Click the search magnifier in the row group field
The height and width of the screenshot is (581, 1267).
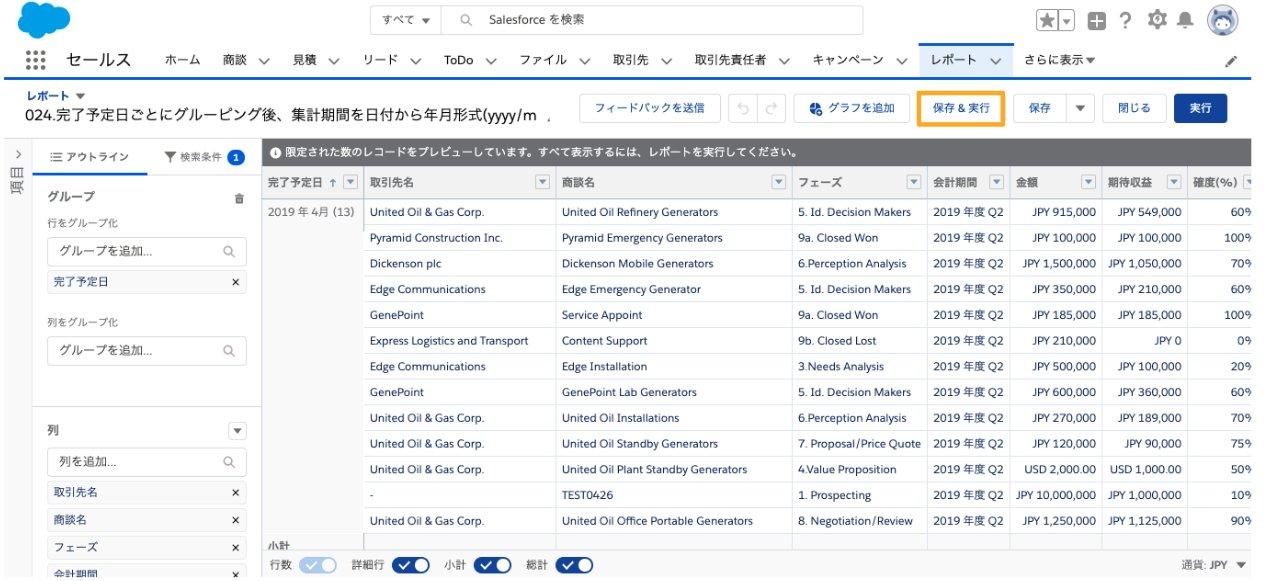tap(229, 252)
